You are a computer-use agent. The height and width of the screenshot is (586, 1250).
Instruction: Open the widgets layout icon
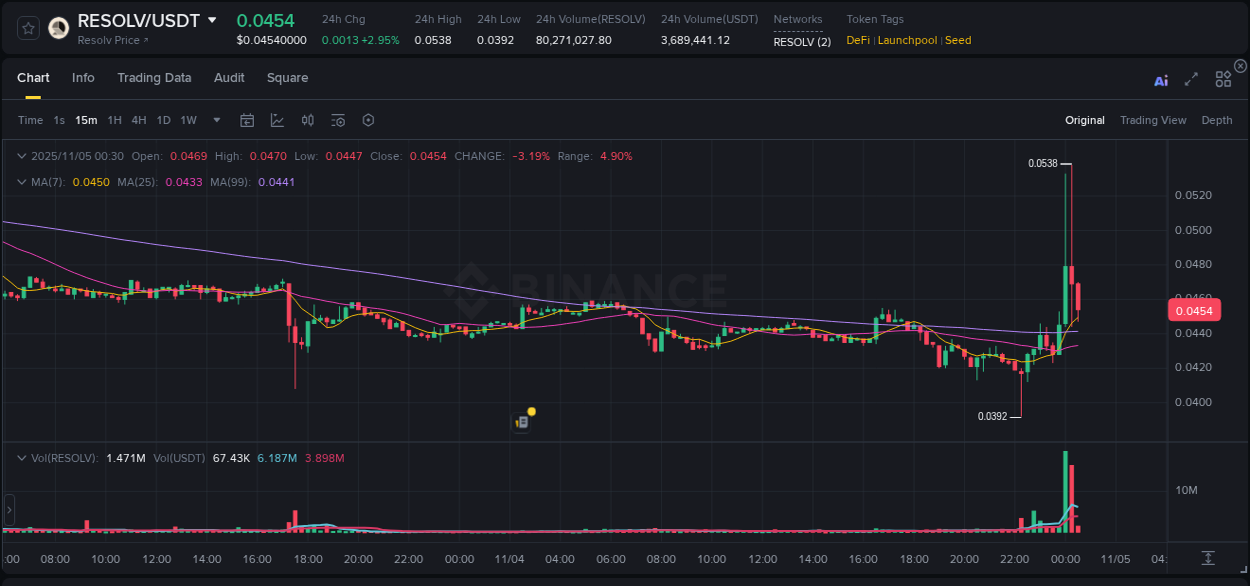[1223, 80]
